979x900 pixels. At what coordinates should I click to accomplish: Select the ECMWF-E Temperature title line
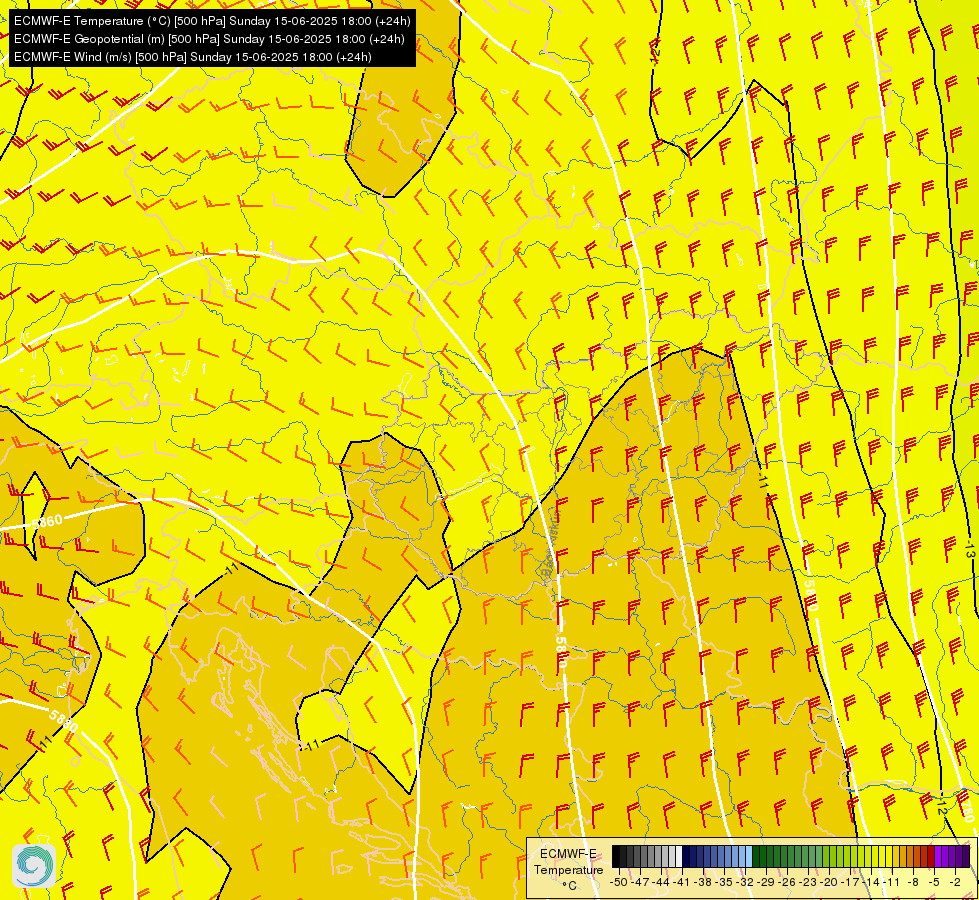click(212, 21)
